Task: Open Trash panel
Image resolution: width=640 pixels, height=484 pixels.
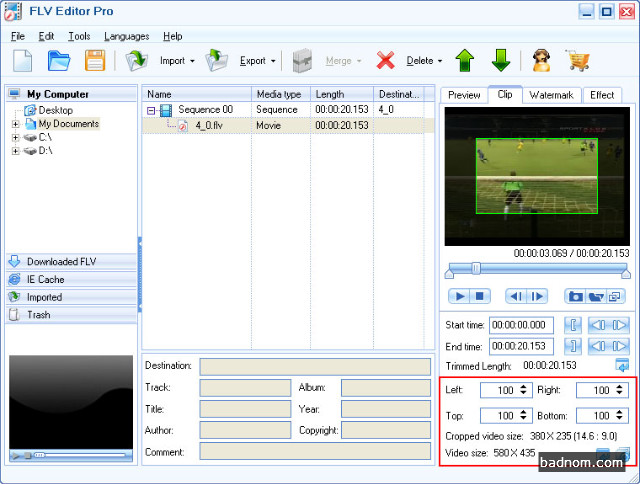Action: 71,315
